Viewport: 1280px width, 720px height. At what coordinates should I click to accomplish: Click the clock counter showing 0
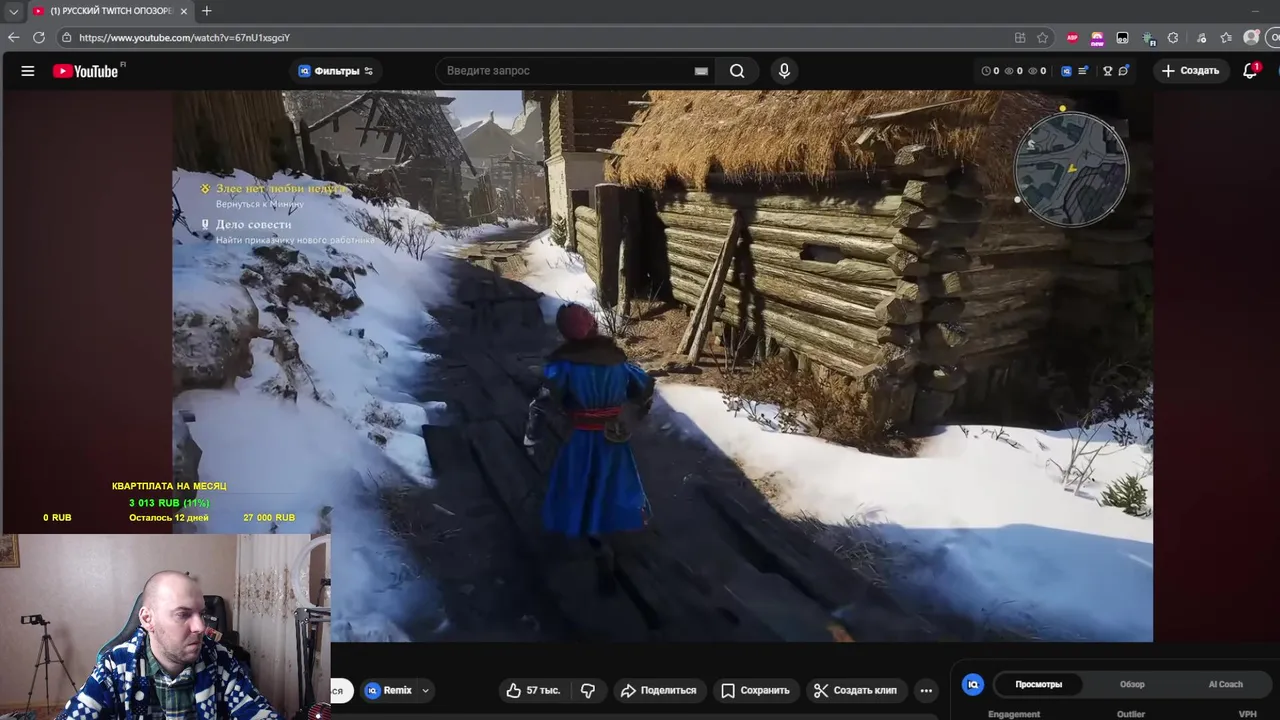click(991, 71)
